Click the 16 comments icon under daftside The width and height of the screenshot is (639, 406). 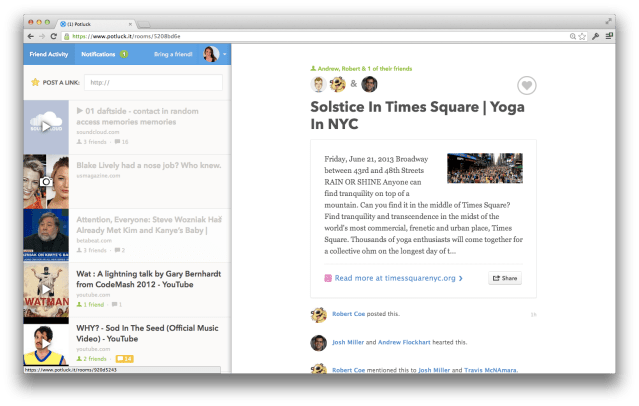pos(121,142)
